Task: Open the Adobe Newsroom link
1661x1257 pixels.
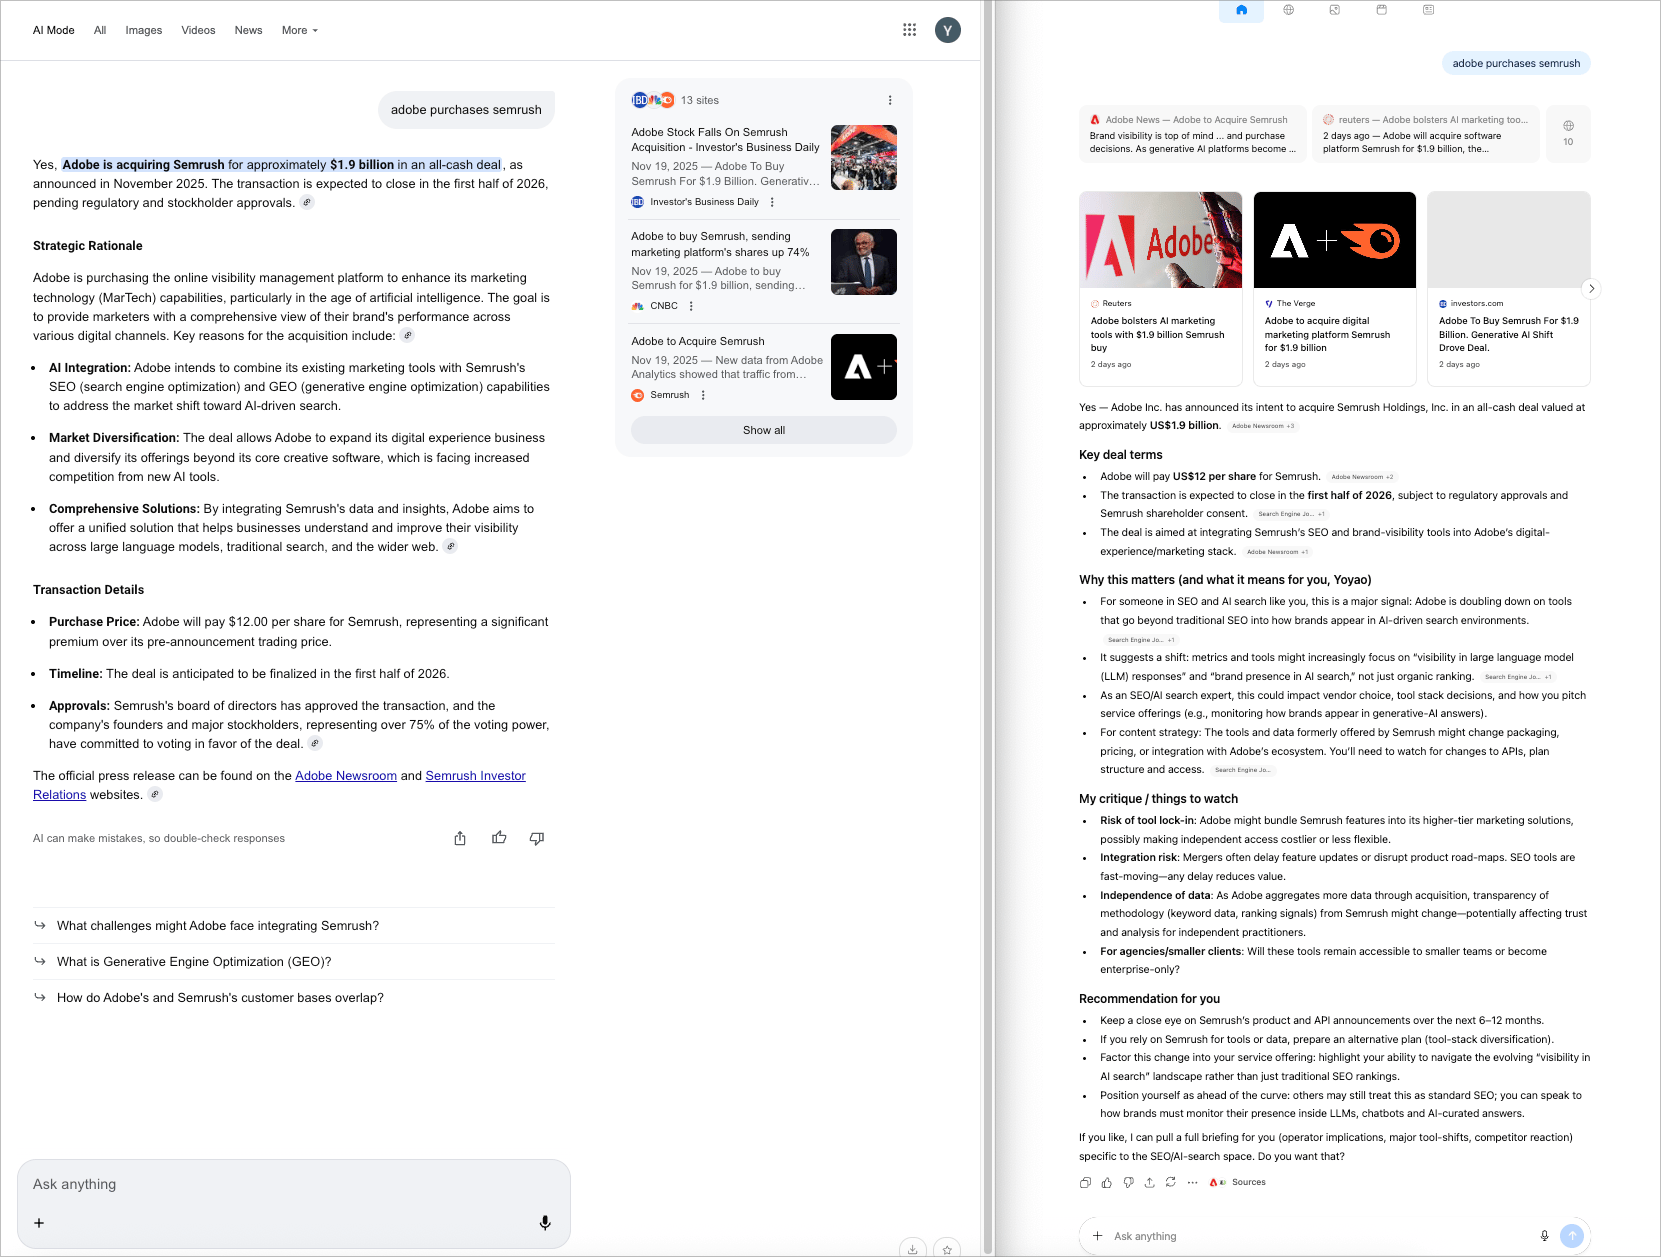Action: [x=346, y=776]
